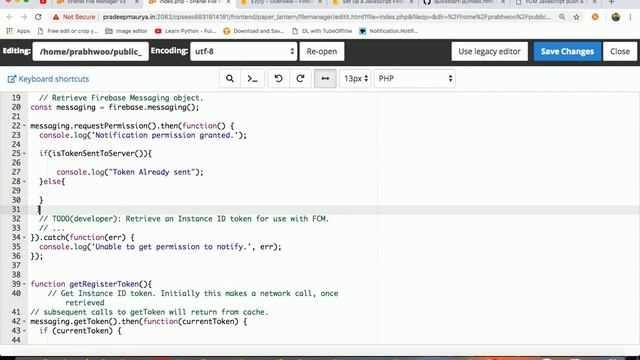640x360 pixels.
Task: Collapse the code fold at line 39
Action: 24,284
